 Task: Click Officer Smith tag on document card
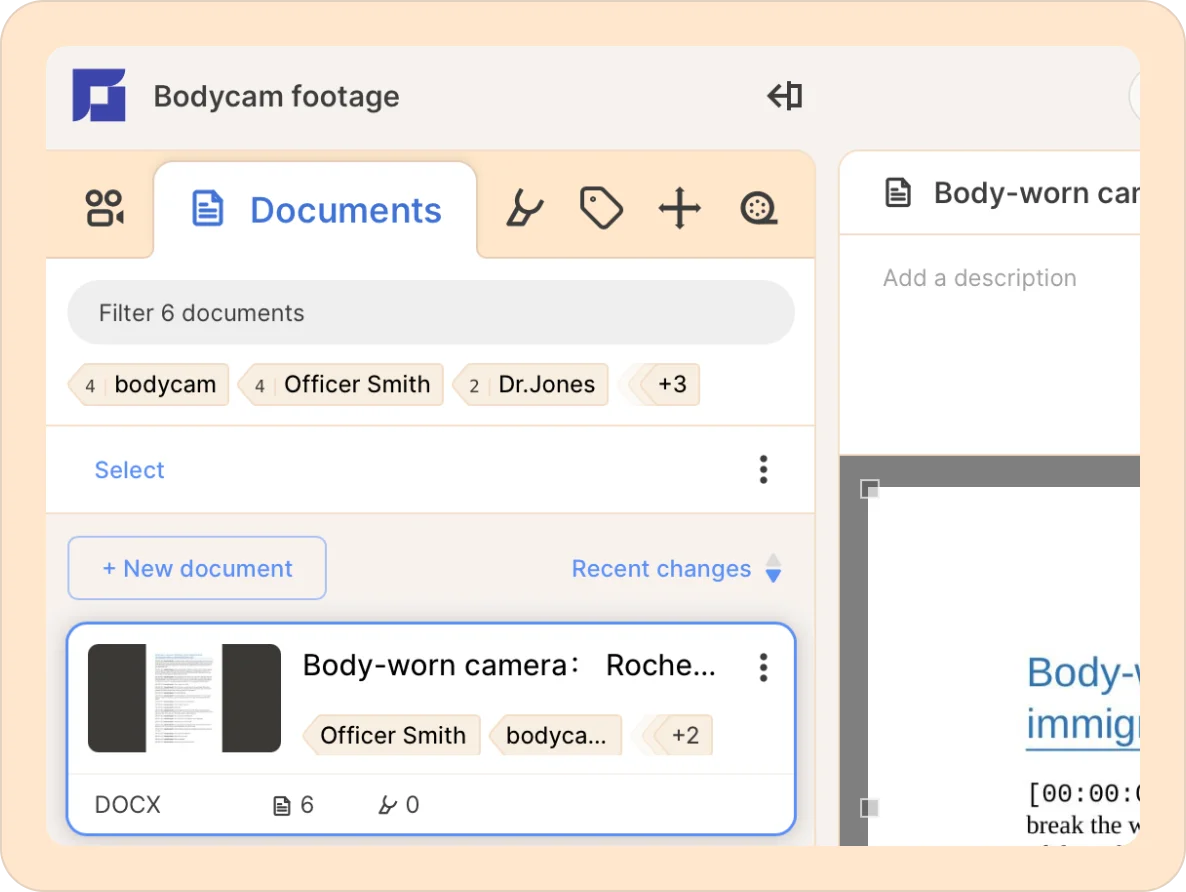tap(392, 735)
